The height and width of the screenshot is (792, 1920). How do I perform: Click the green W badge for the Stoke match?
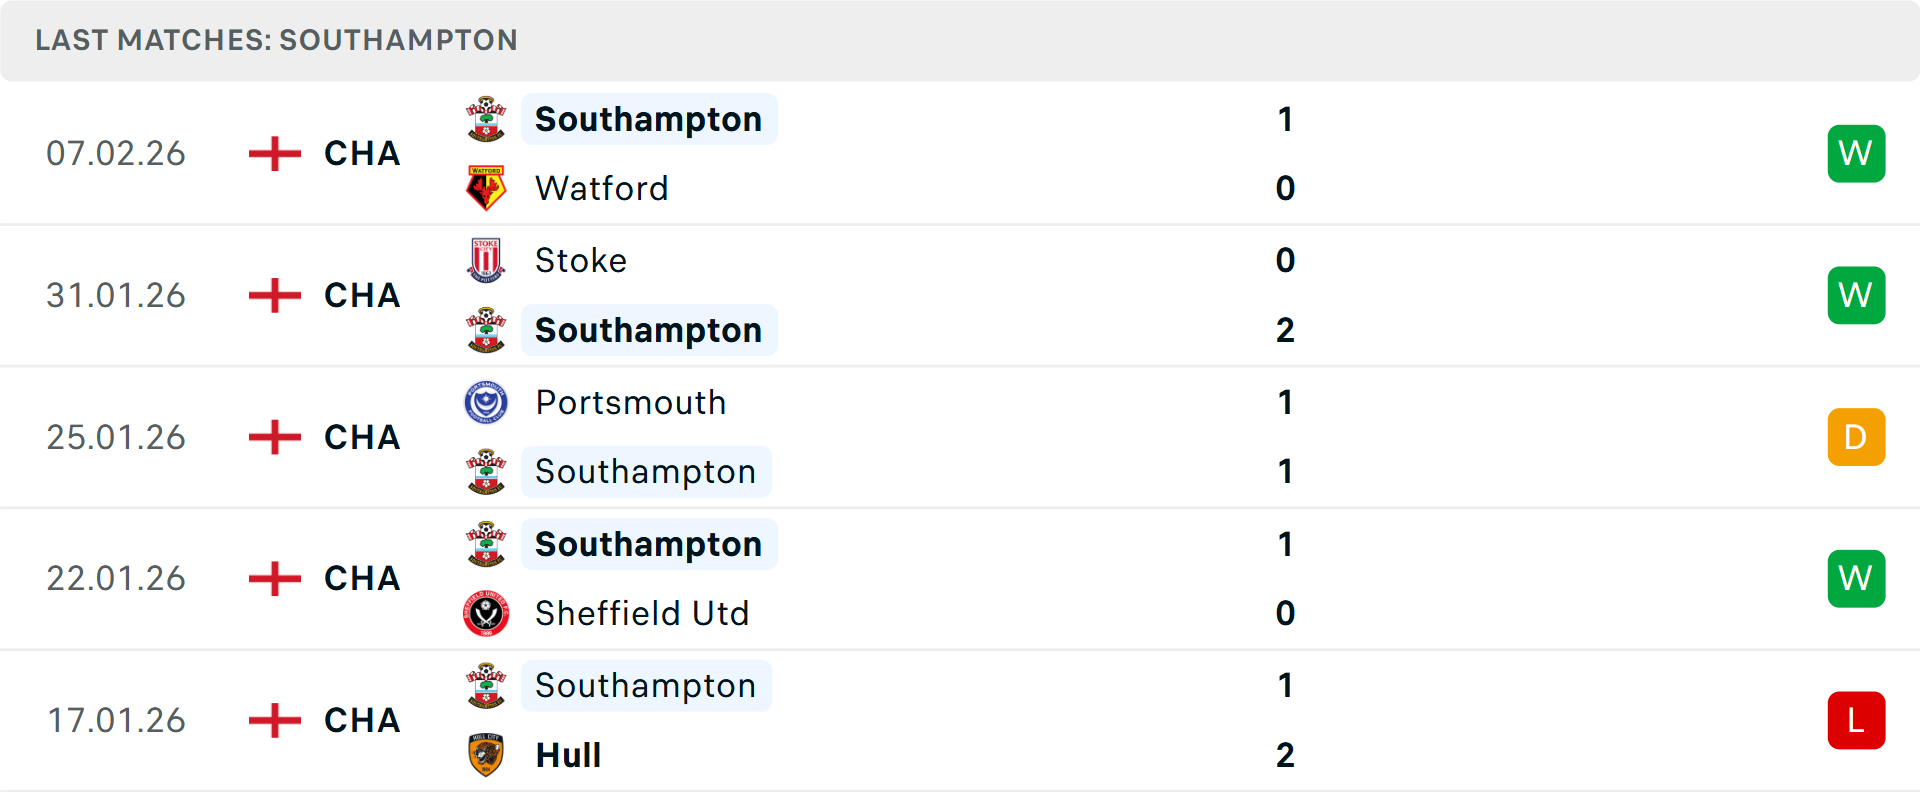point(1856,295)
